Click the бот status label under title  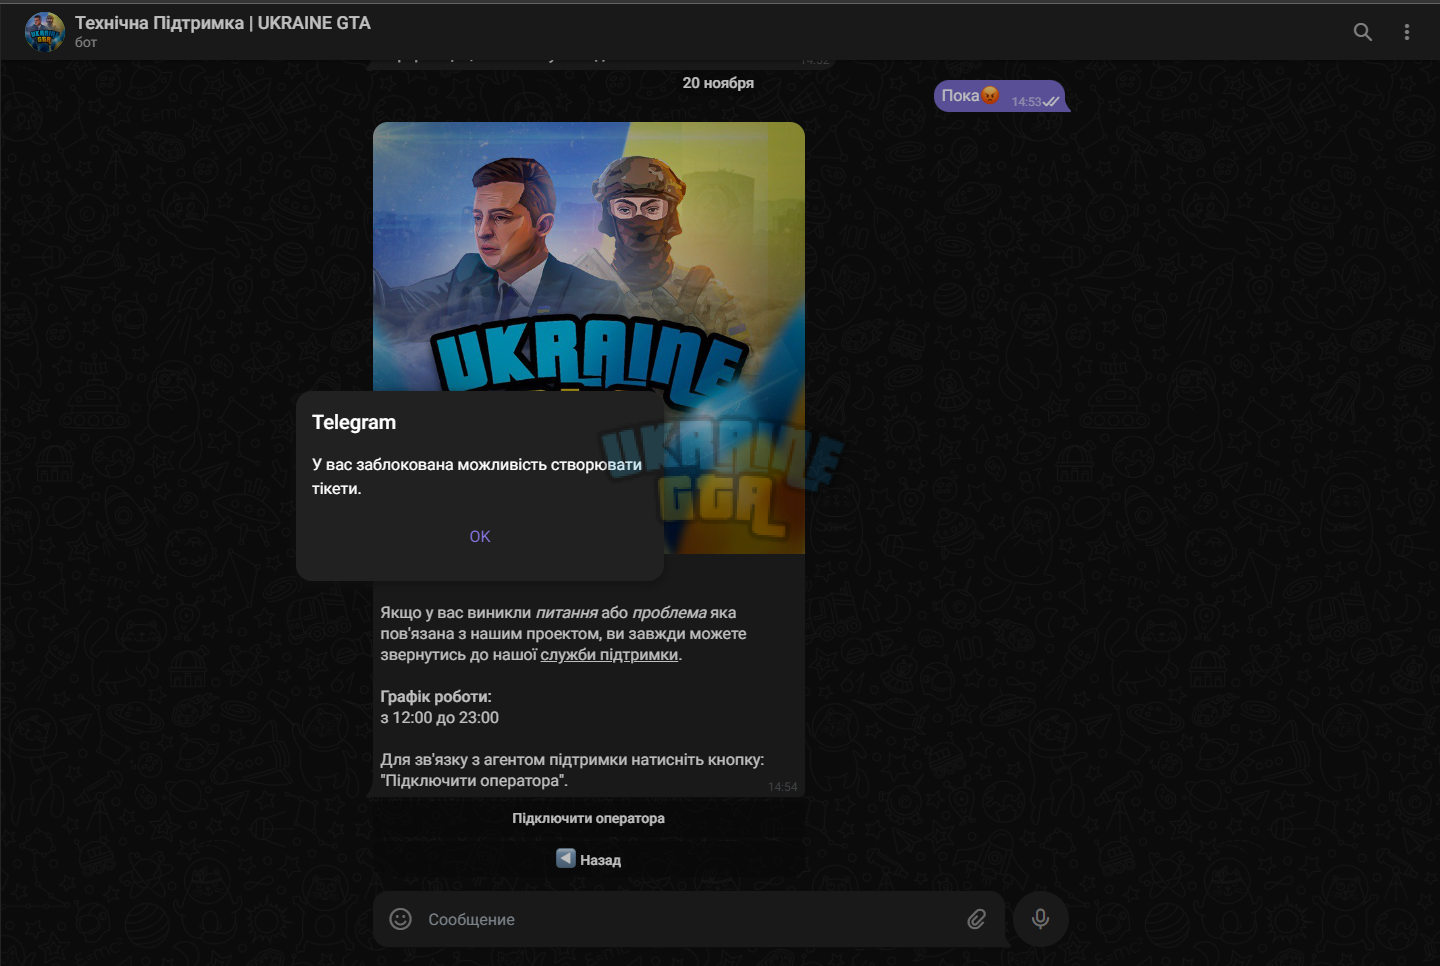(86, 43)
